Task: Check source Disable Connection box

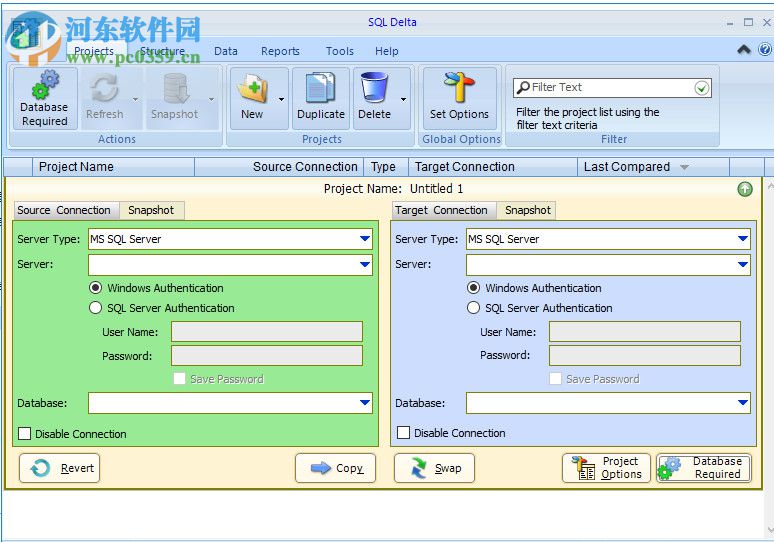Action: 24,434
